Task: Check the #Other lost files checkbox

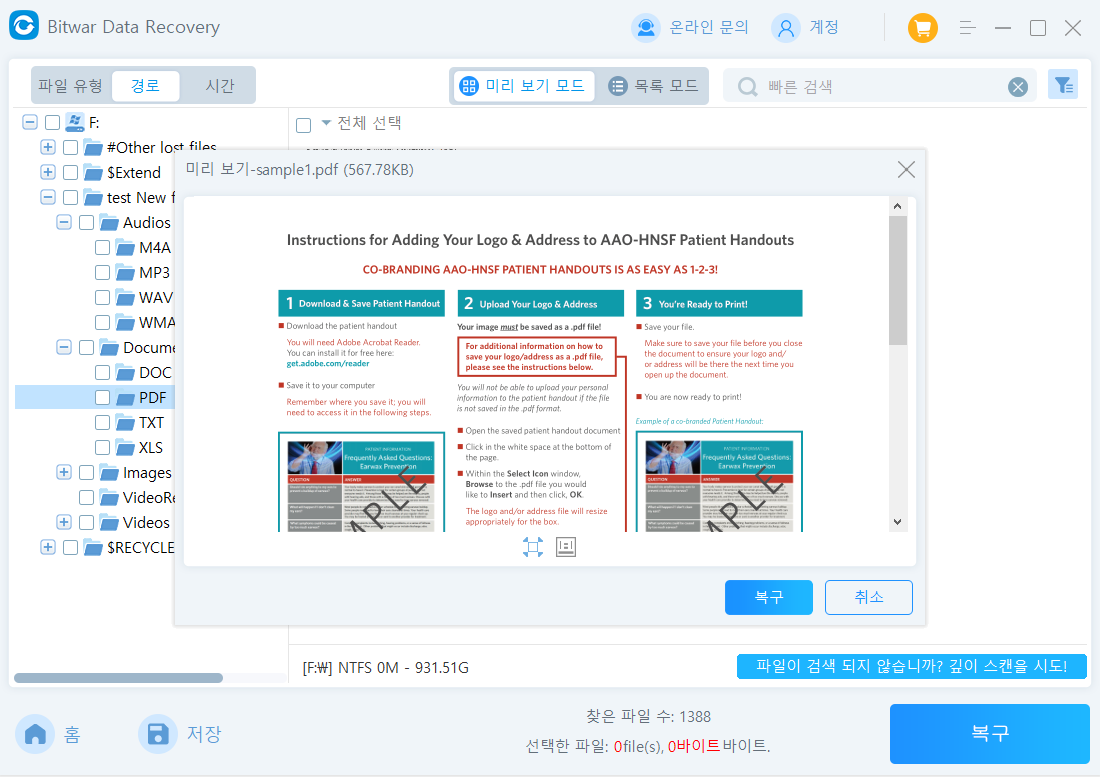Action: 70,147
